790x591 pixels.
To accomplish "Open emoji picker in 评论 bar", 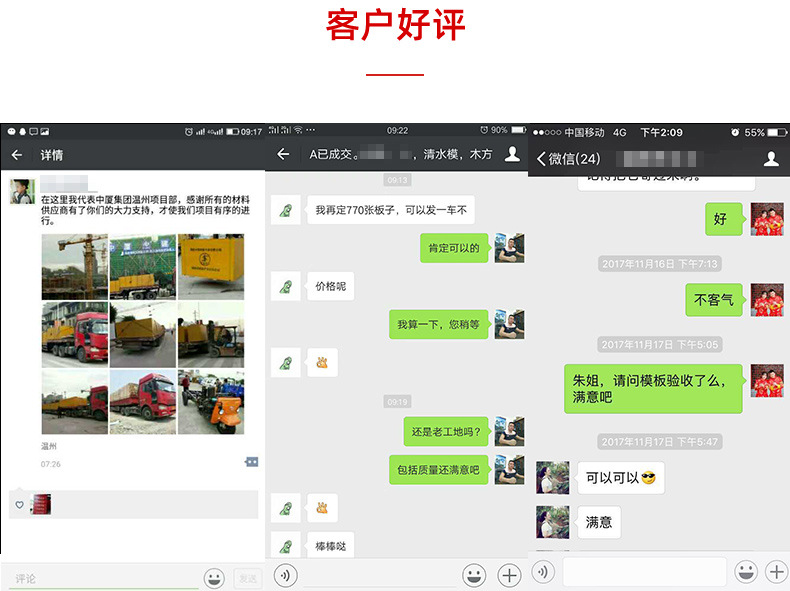I will coord(214,578).
